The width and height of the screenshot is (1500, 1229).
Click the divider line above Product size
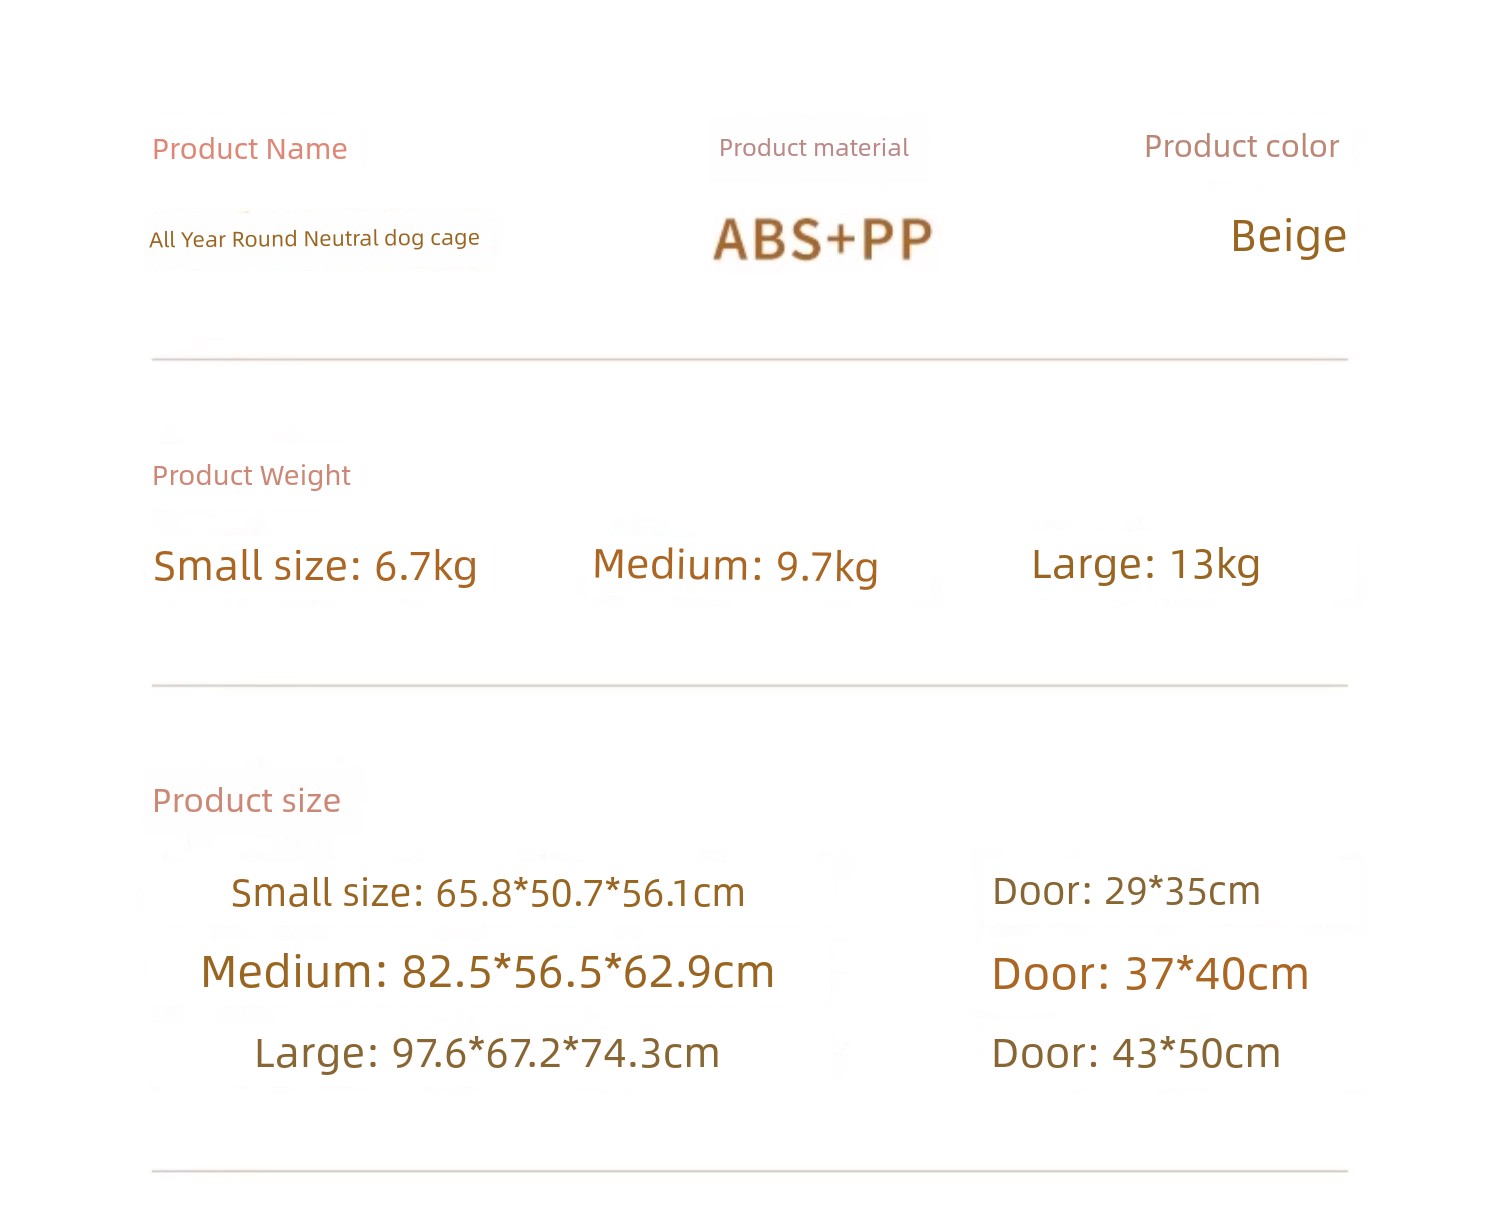(x=750, y=686)
